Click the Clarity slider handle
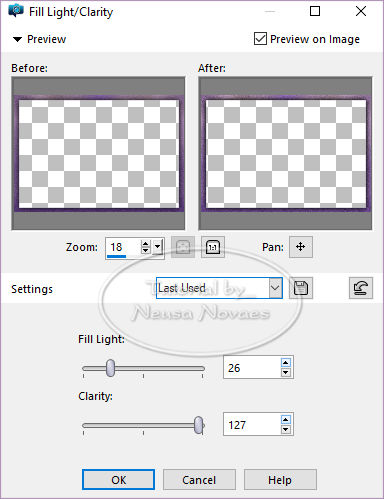Viewport: 384px width, 499px height. click(199, 425)
